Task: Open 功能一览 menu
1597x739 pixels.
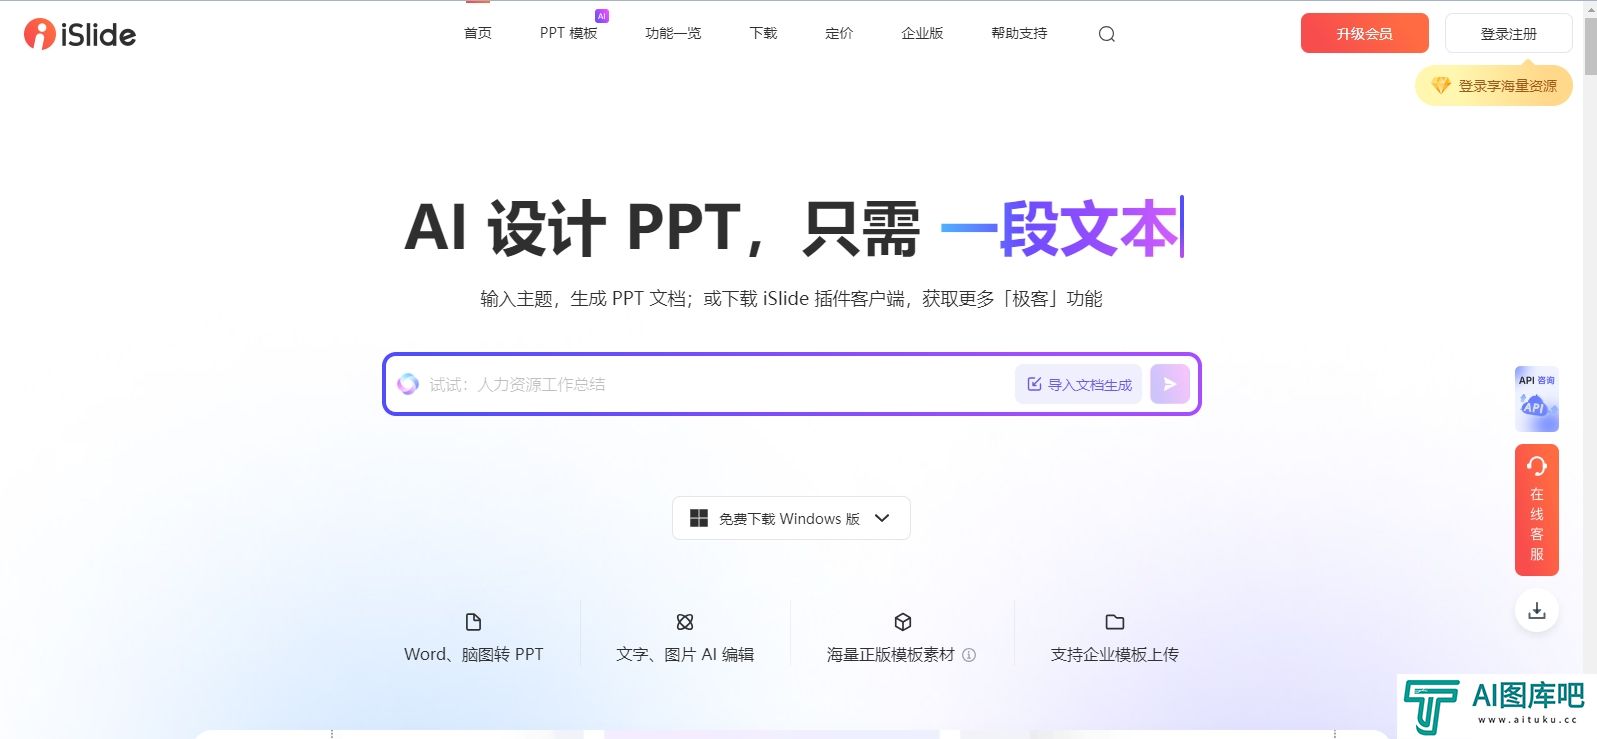Action: click(x=673, y=33)
